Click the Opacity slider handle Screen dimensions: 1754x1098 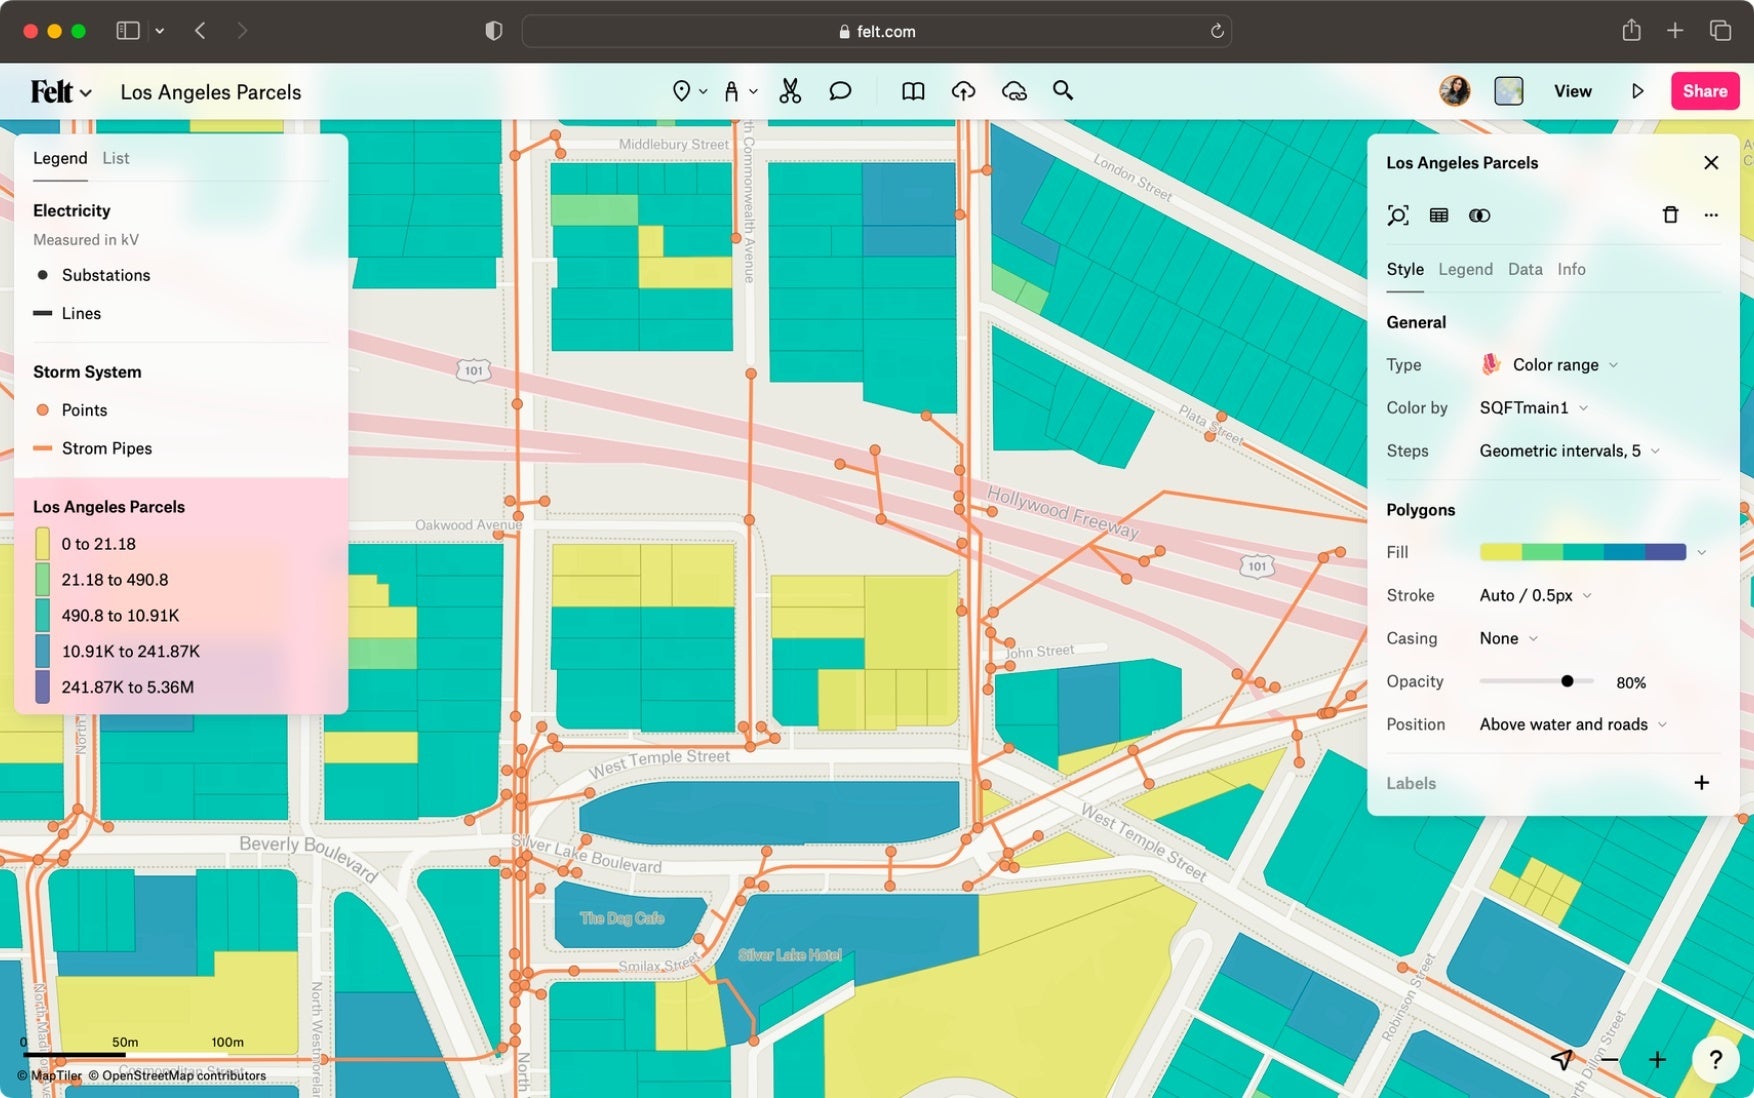(x=1567, y=681)
